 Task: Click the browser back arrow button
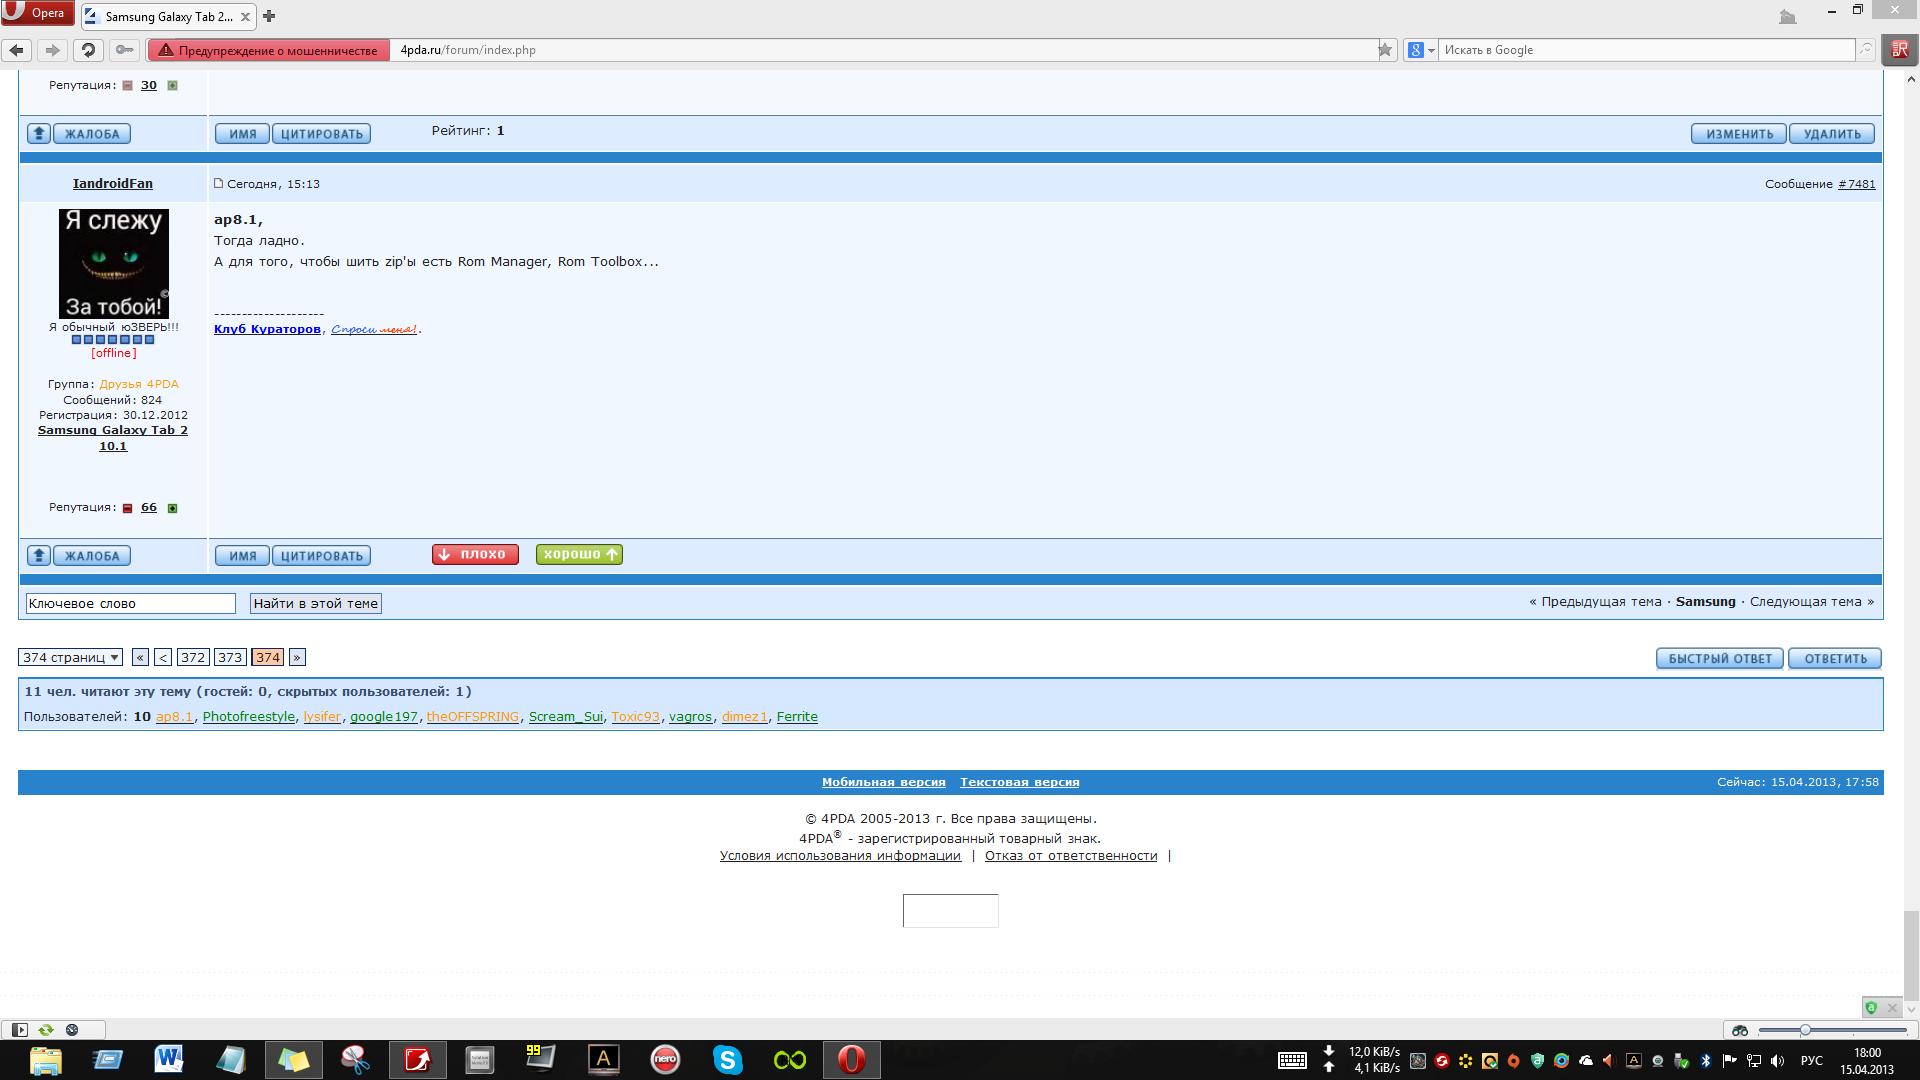tap(17, 50)
